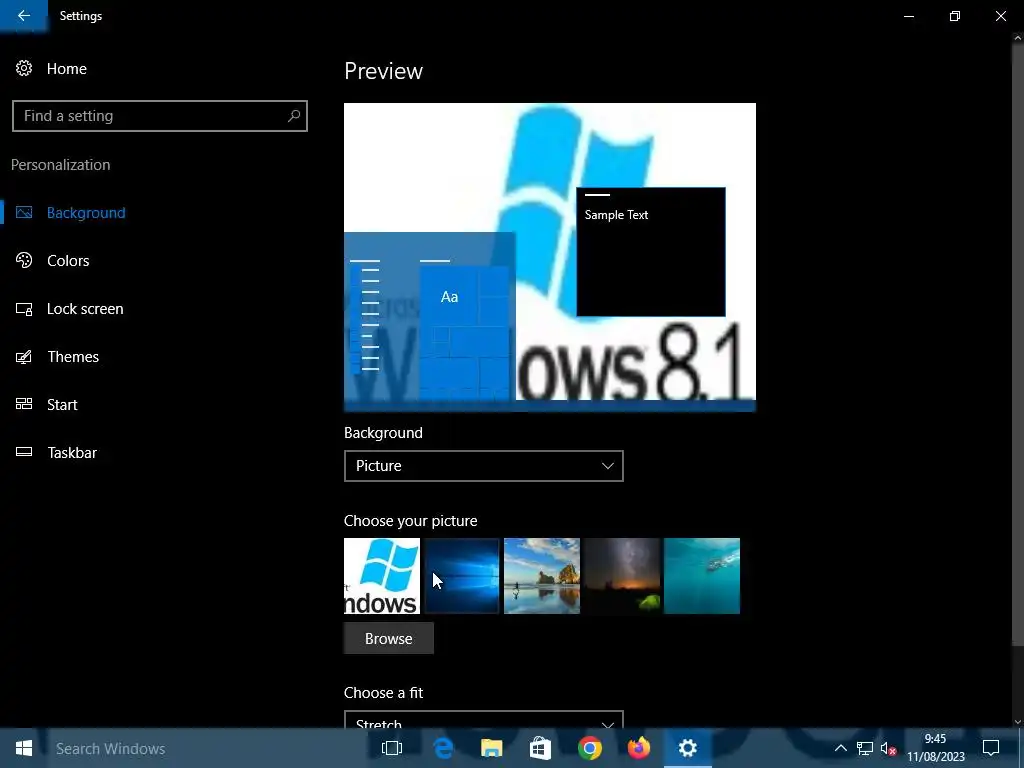Click the Search Windows taskbar box
1024x768 pixels.
point(204,748)
